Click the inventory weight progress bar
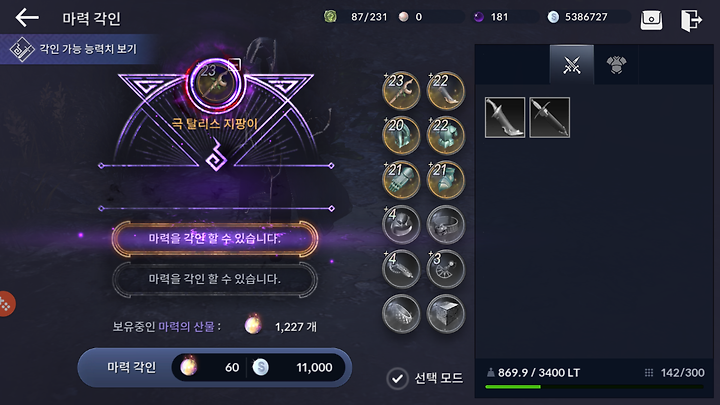 click(594, 387)
